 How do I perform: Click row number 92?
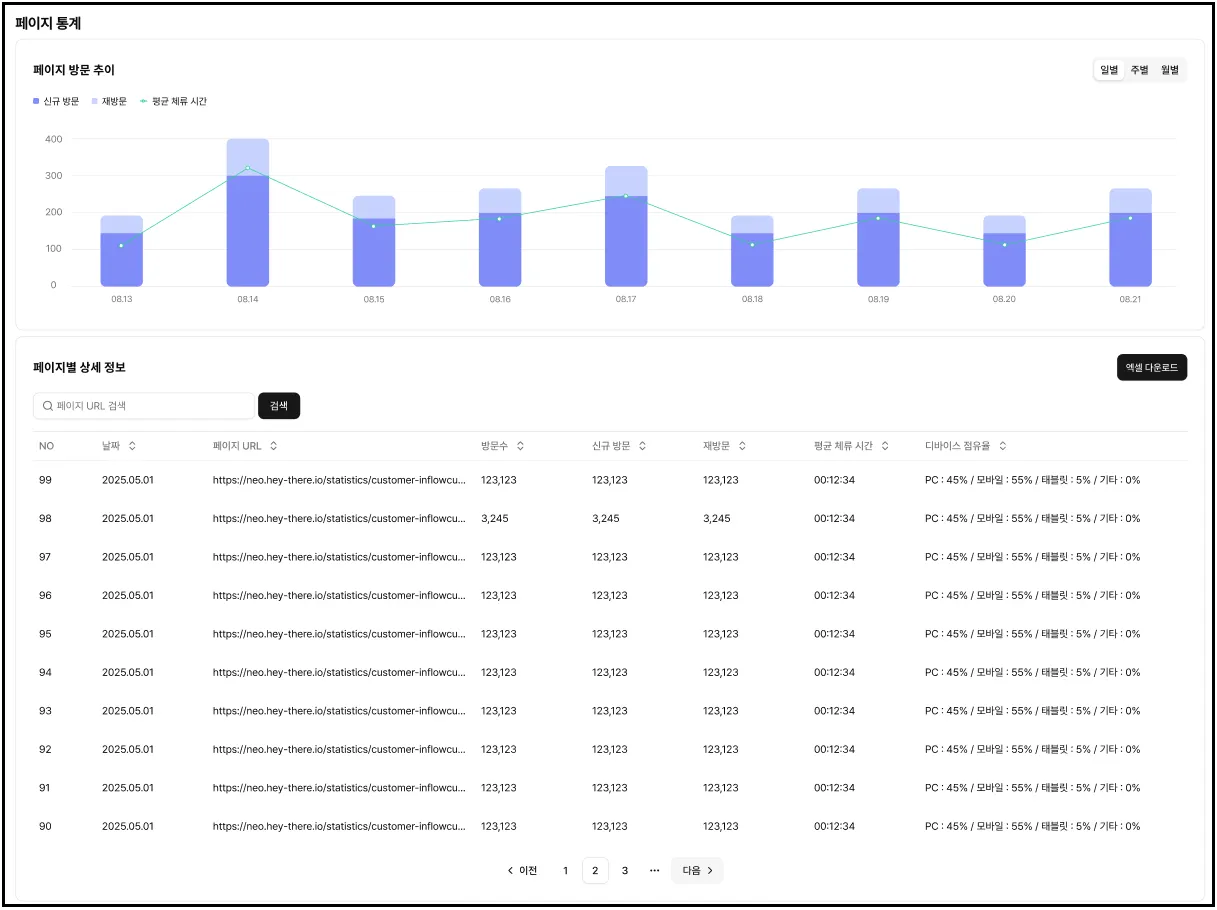[45, 750]
